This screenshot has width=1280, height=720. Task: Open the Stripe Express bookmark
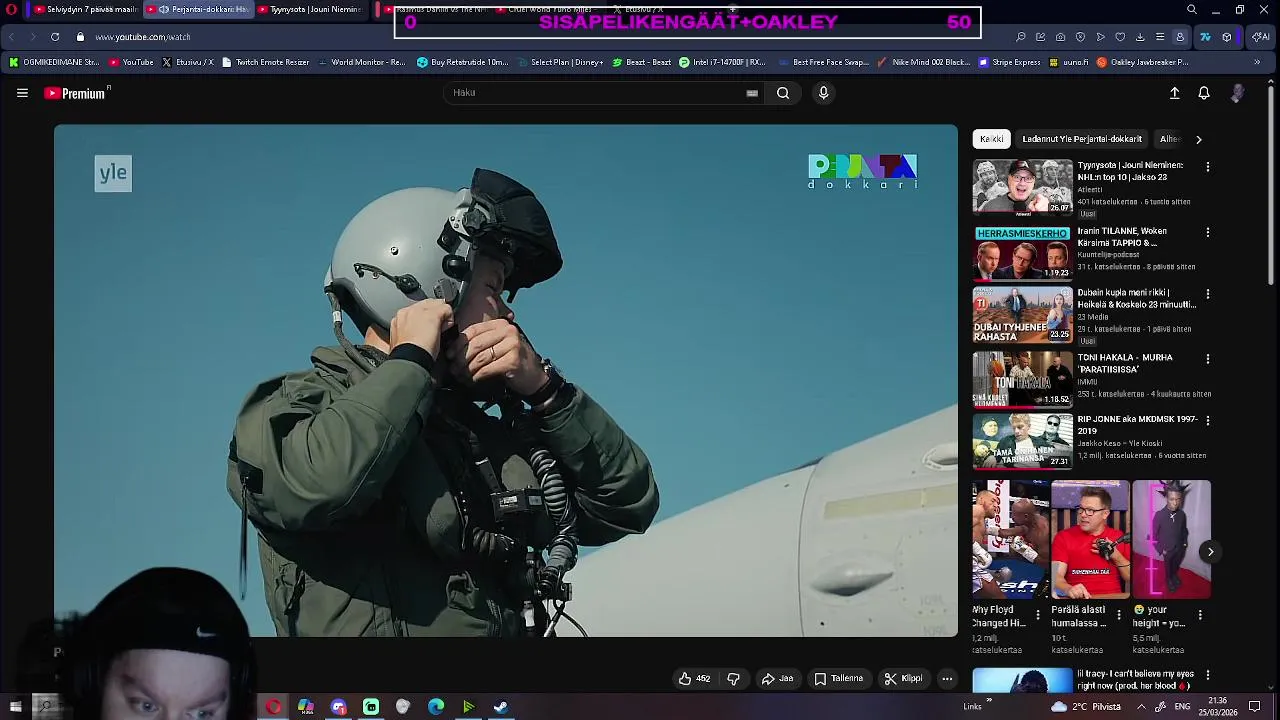pyautogui.click(x=1009, y=62)
